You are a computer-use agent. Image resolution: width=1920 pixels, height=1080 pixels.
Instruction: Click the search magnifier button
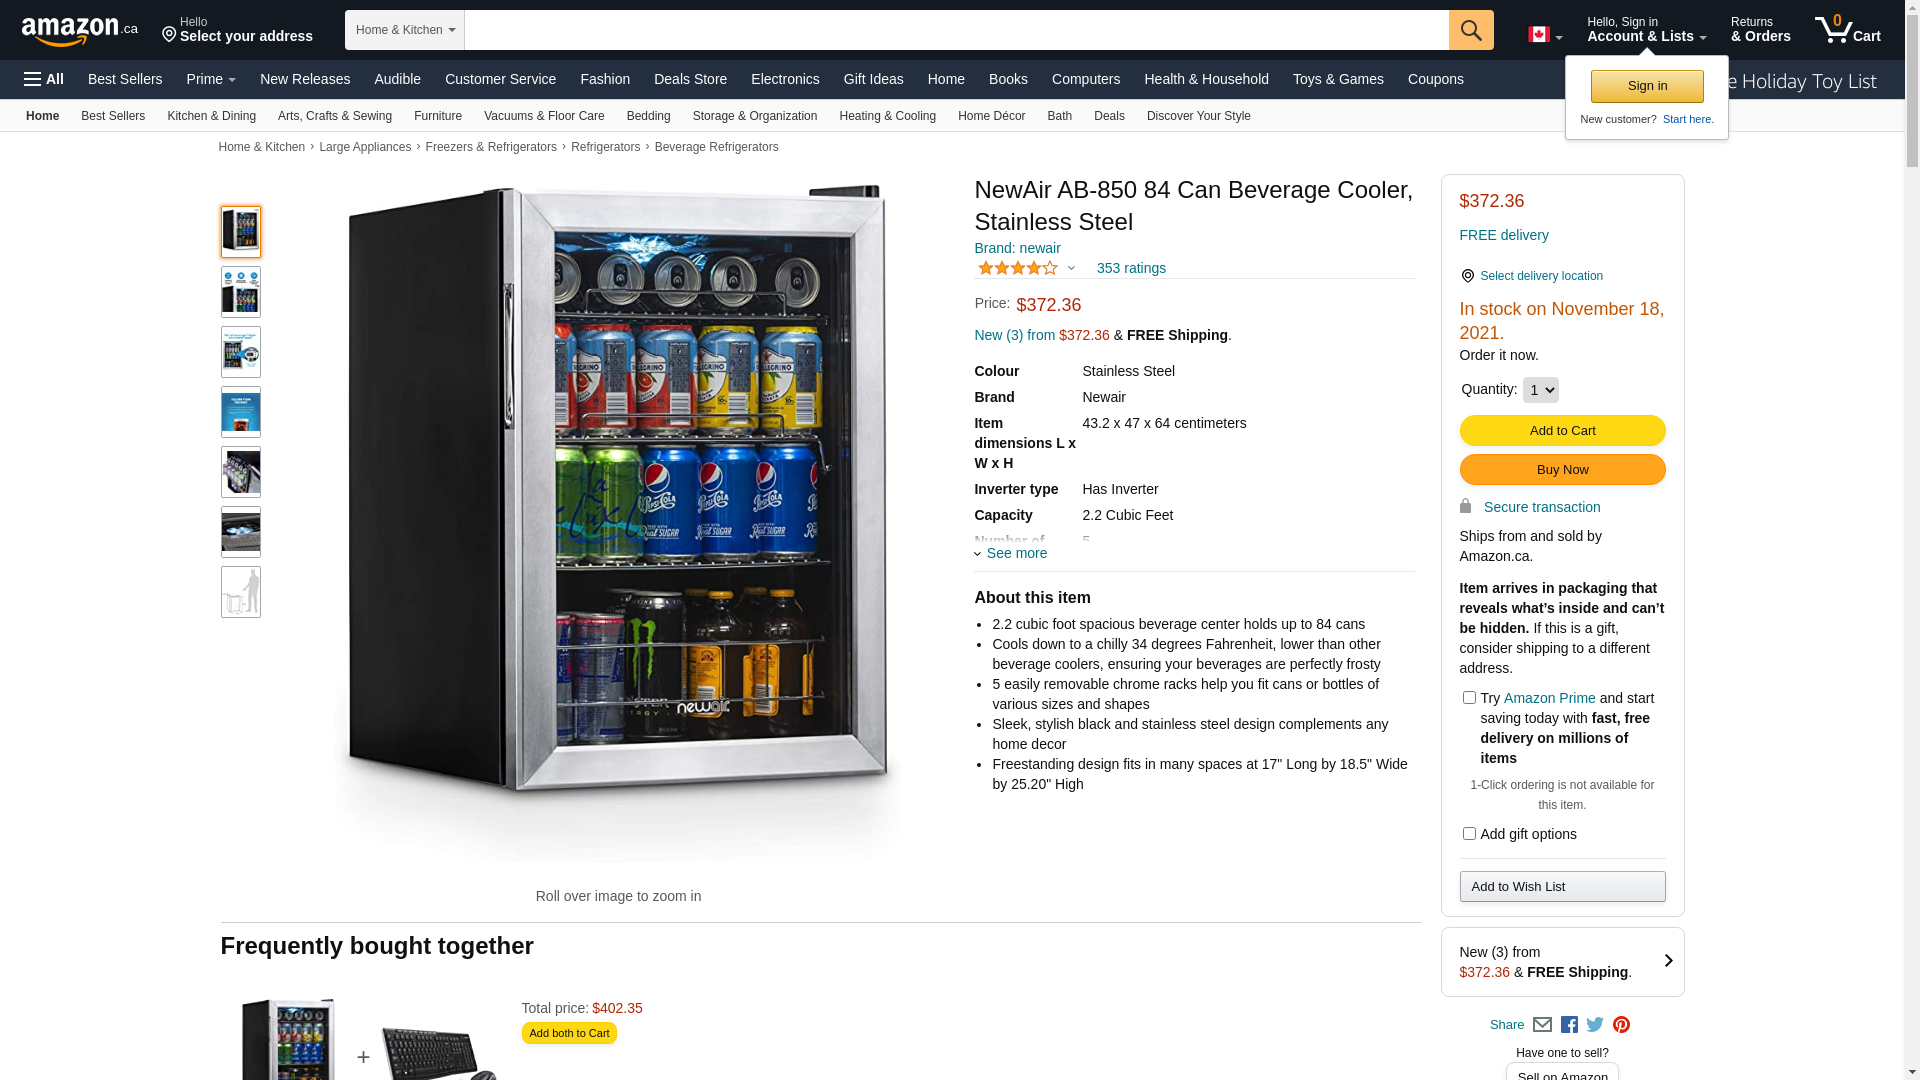pyautogui.click(x=1471, y=30)
